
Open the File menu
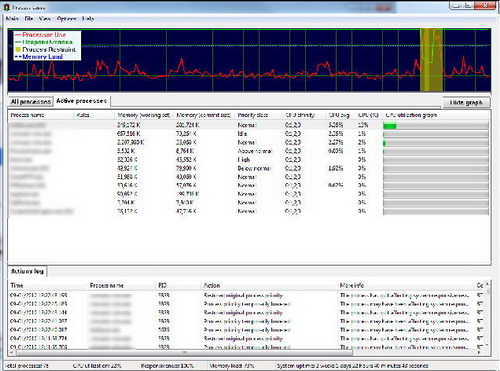tap(29, 19)
